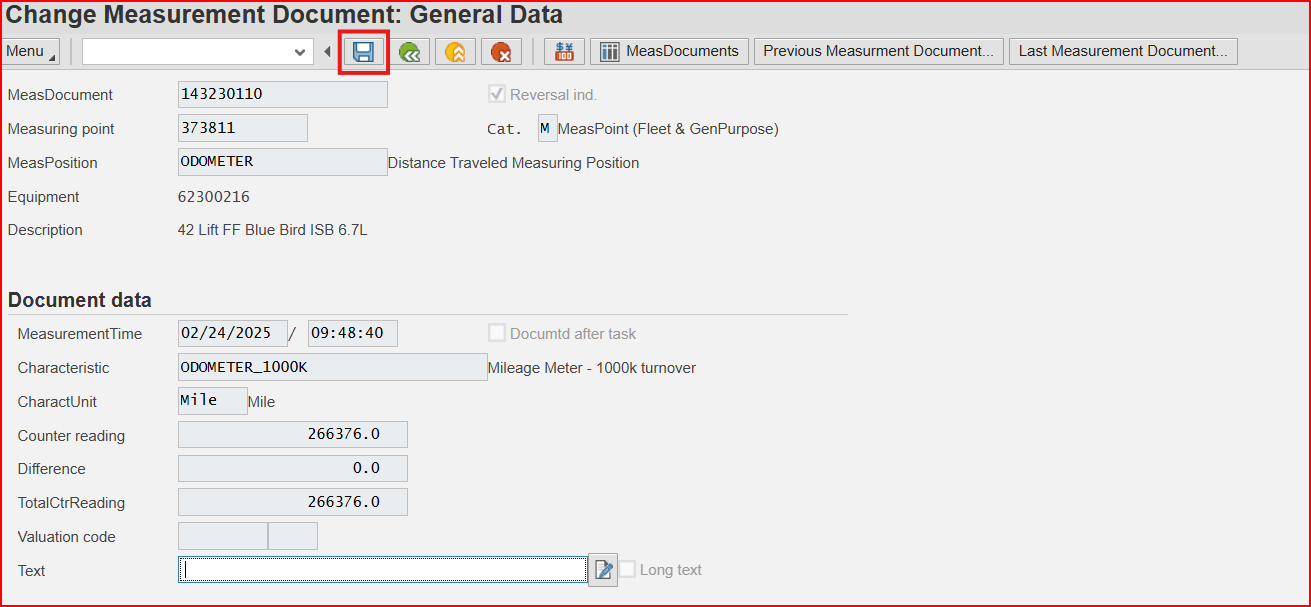
Task: Click the MeasurementTime label
Action: 80,334
